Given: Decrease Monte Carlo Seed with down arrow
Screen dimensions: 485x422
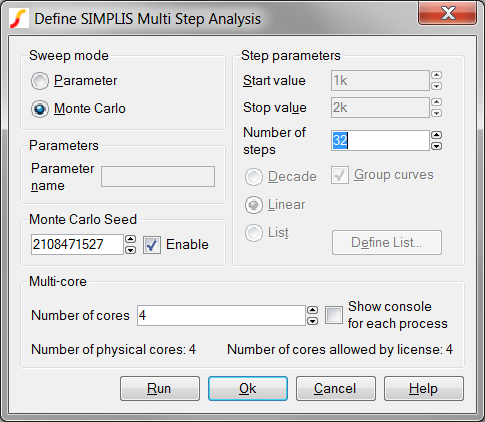Looking at the screenshot, I should click(x=130, y=250).
